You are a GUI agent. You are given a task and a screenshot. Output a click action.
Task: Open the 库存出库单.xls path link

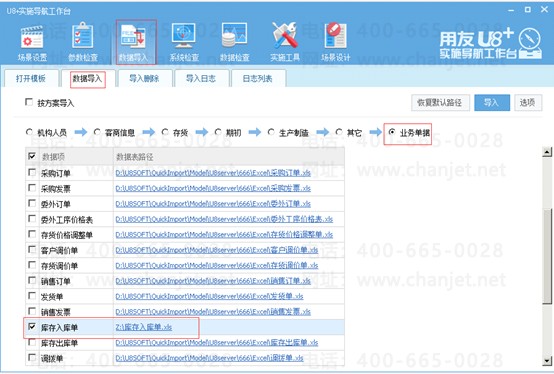[217, 343]
